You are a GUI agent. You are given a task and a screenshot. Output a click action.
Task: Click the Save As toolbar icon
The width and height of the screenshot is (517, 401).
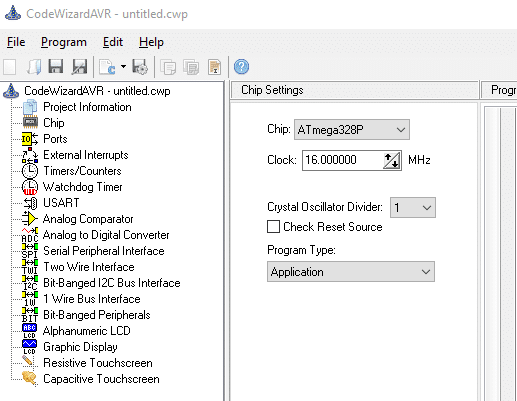pos(80,66)
